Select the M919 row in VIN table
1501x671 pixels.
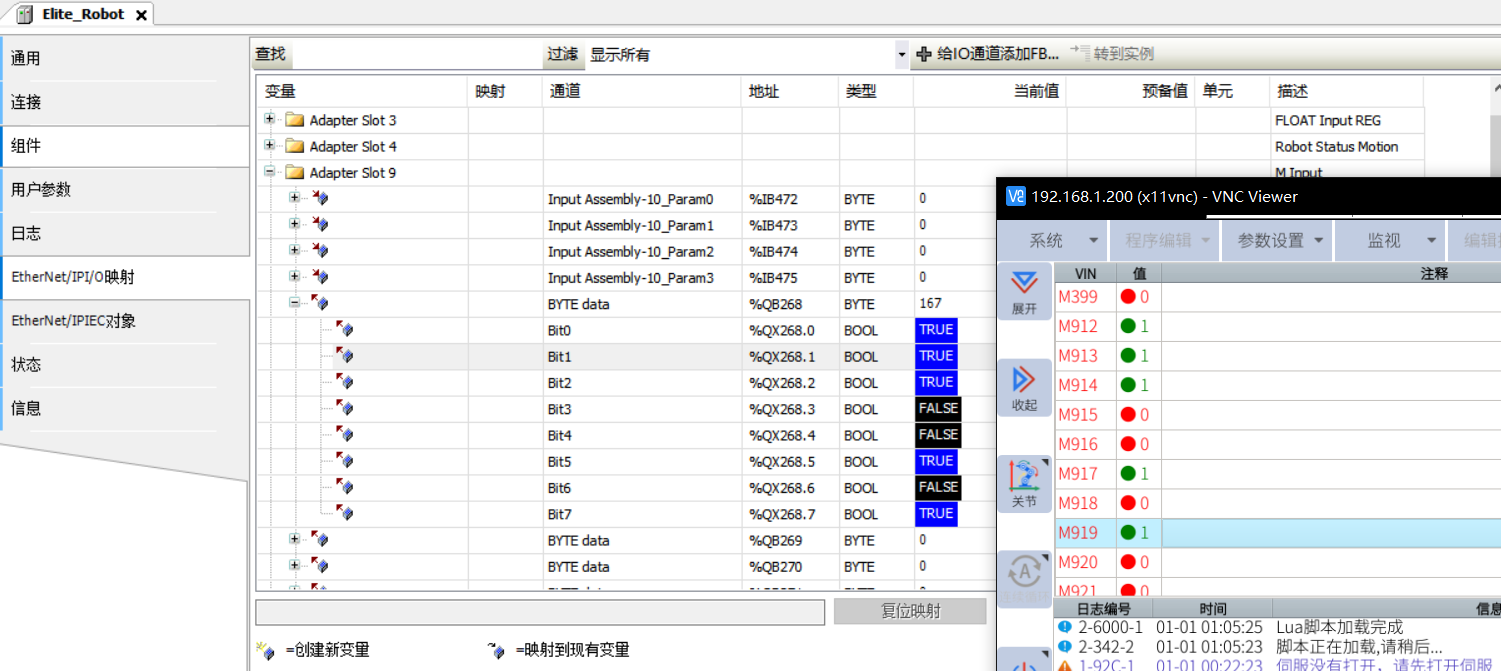[1078, 533]
